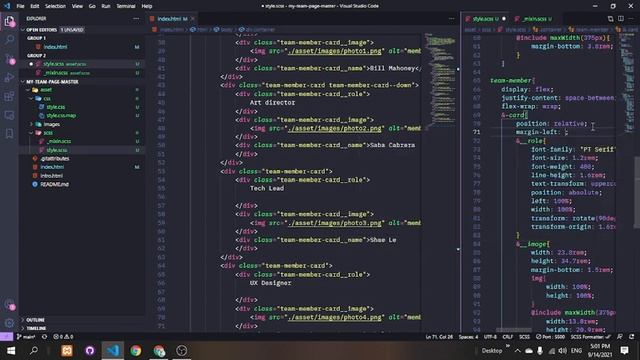Synchronize changes icon in status bar
Viewport: 640px width, 360px height.
tap(44, 337)
